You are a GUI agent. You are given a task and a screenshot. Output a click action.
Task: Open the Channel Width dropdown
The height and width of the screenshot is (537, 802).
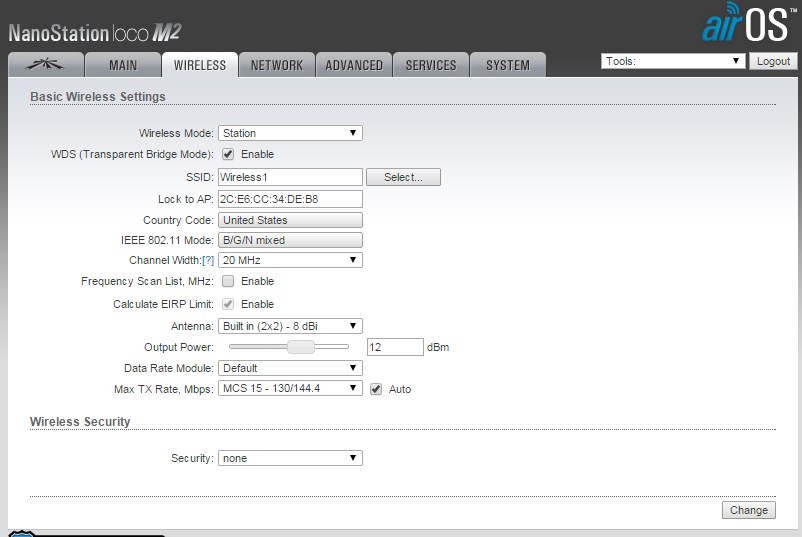[290, 260]
